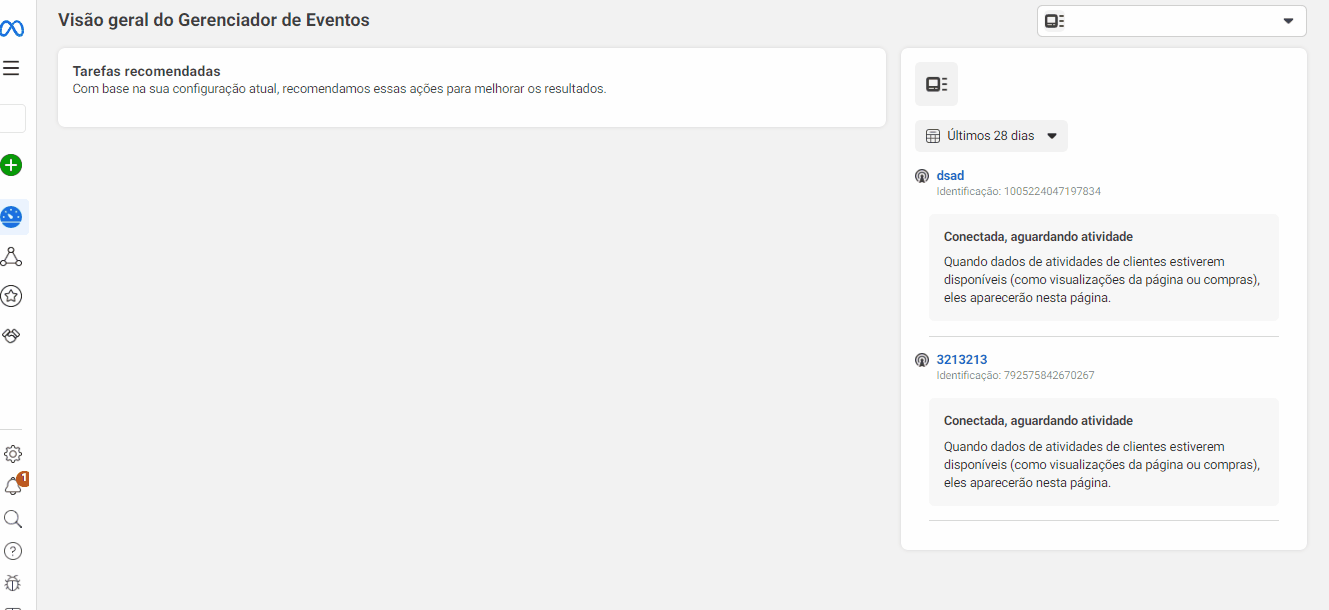Screen dimensions: 1329x610
Task: Open the help question mark icon
Action: (x=12, y=550)
